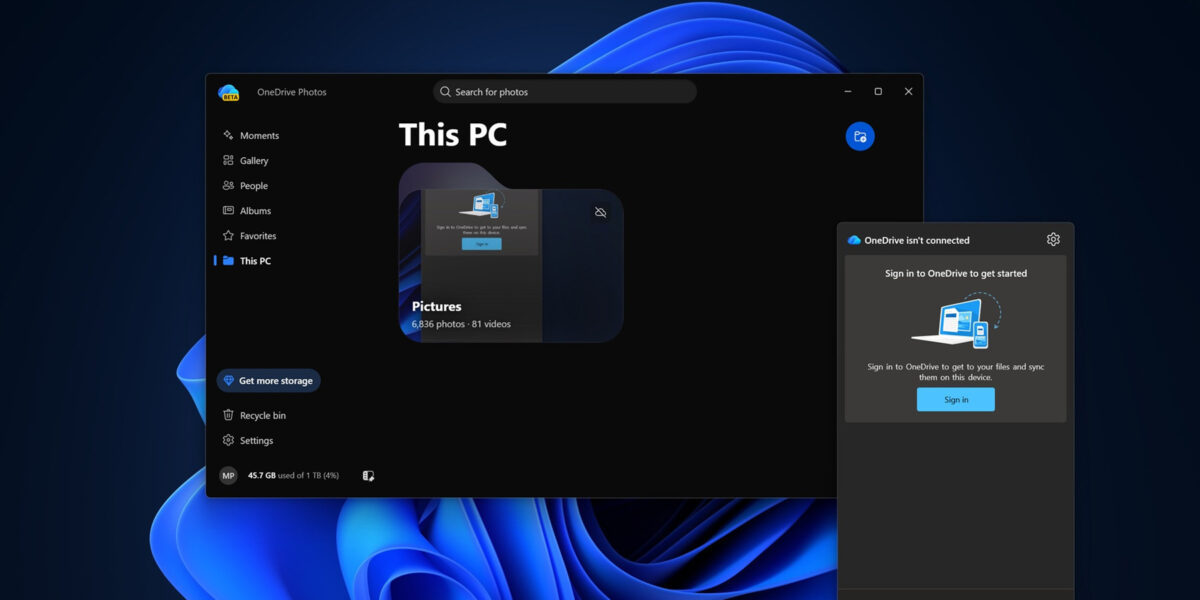This screenshot has width=1200, height=600.
Task: Click the MP account avatar
Action: tap(228, 476)
